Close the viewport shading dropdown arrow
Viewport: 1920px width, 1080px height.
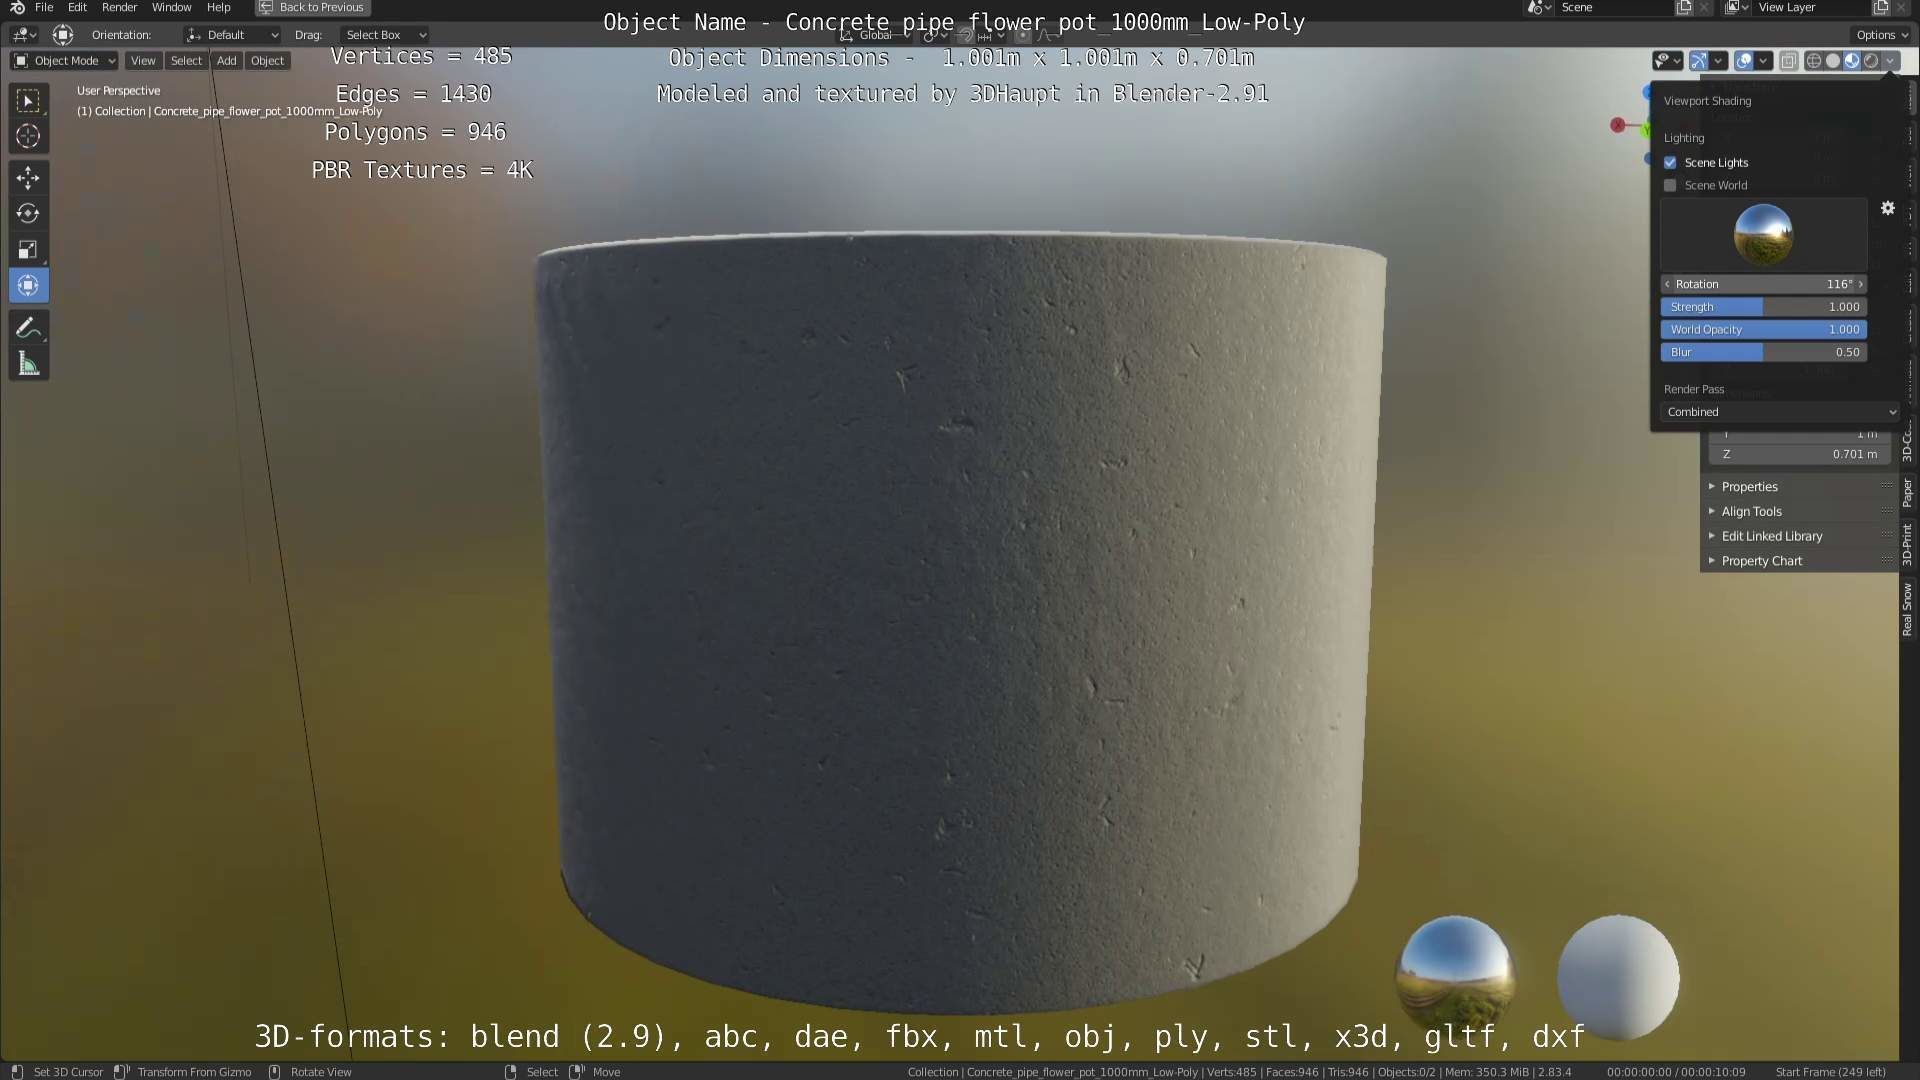[1890, 61]
